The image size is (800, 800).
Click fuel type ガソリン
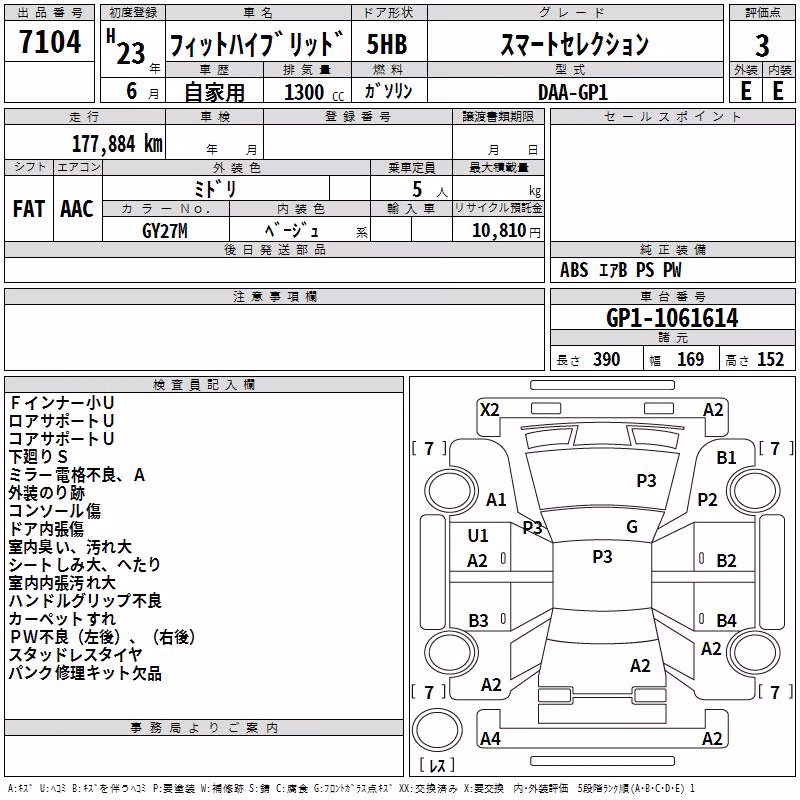pos(388,91)
